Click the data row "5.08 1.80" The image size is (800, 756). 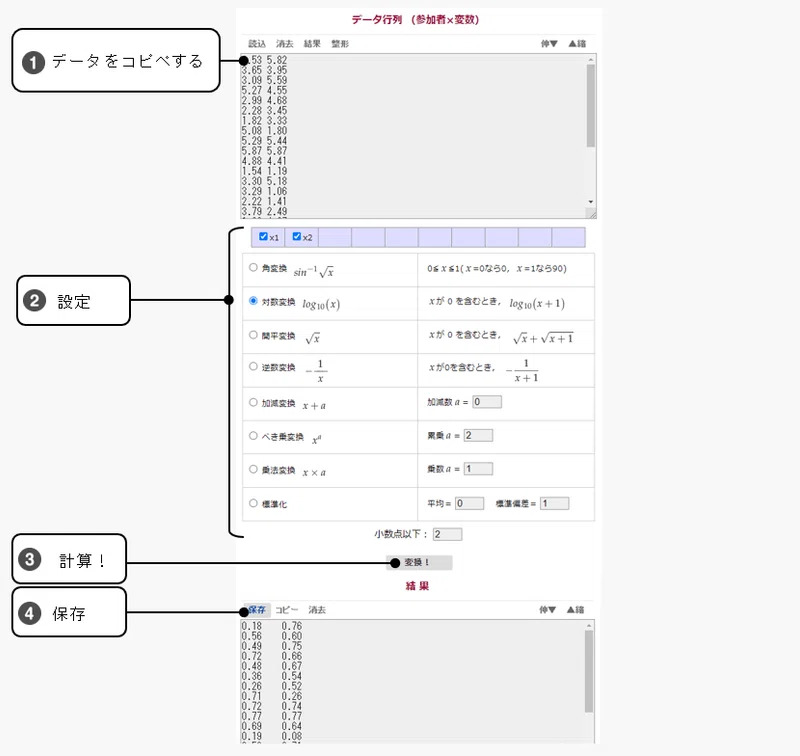click(x=264, y=131)
